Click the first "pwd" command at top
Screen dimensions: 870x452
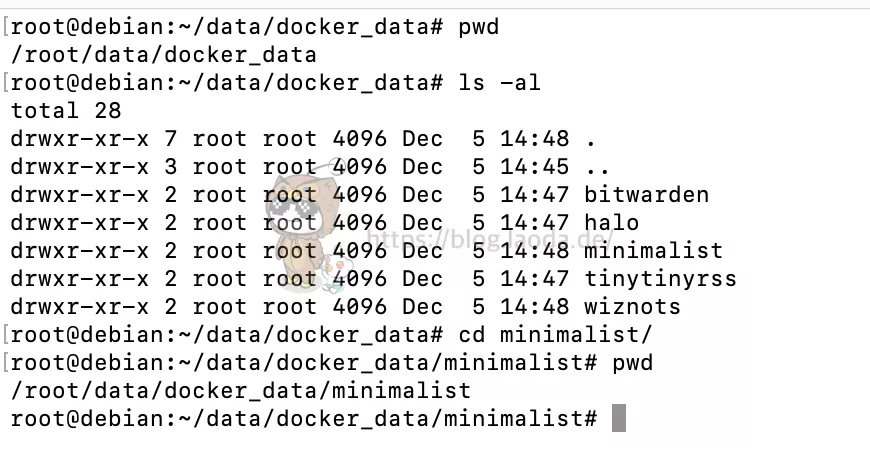pos(478,26)
